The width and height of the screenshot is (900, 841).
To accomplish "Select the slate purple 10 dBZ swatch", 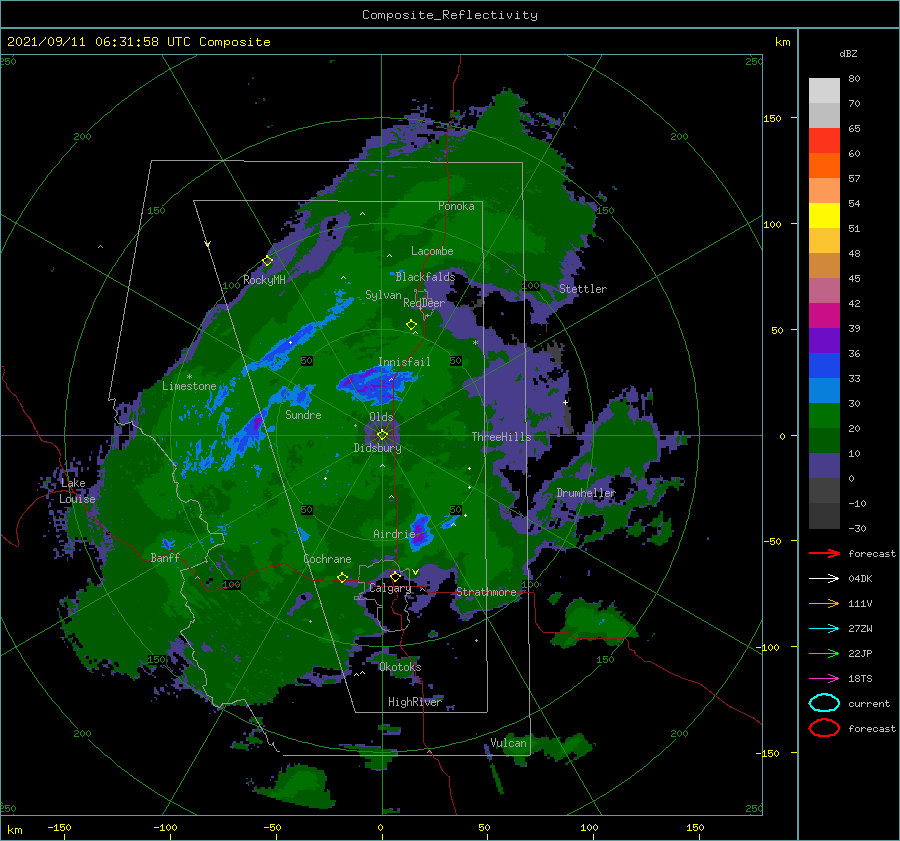I will 824,465.
